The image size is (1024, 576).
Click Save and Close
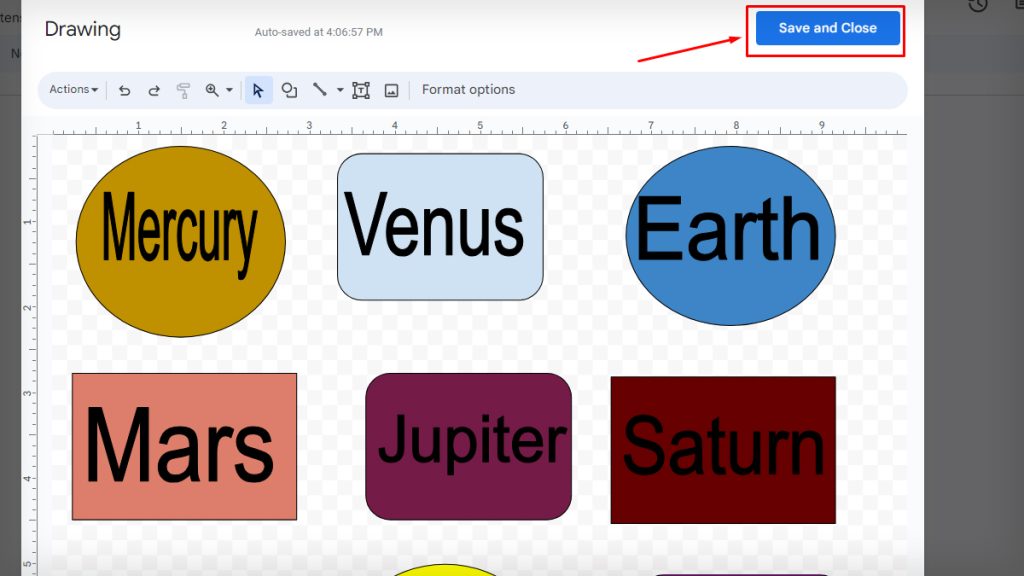coord(827,29)
